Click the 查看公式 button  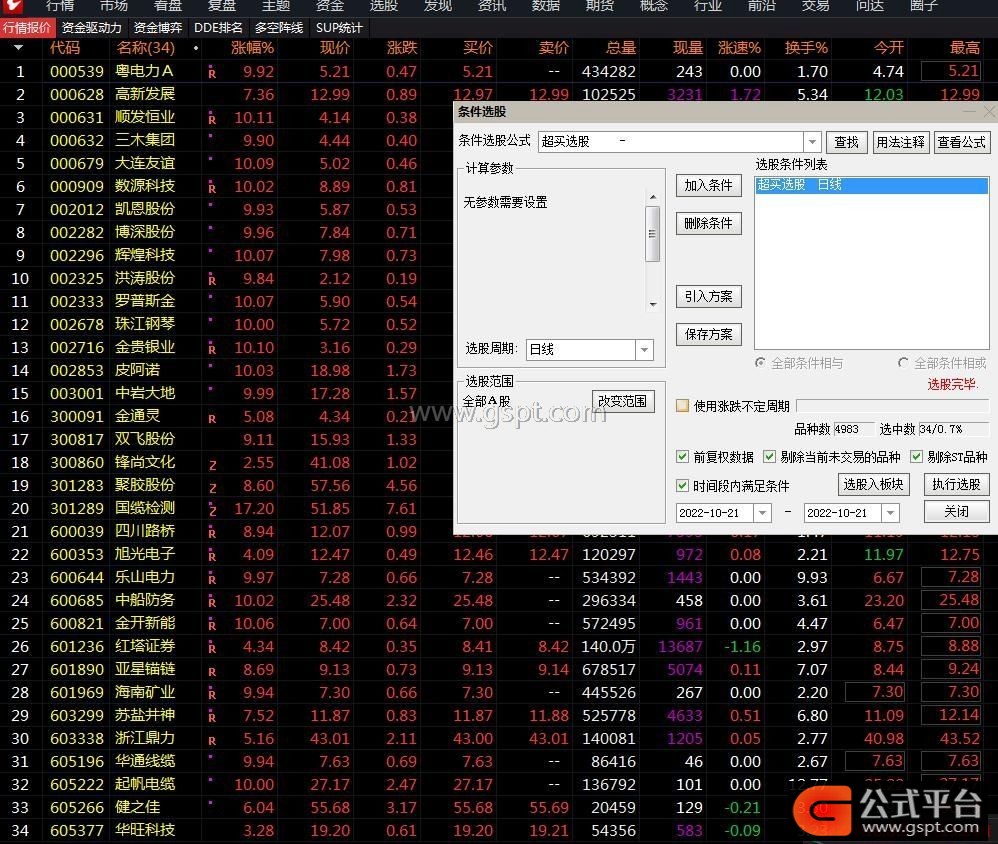point(961,142)
